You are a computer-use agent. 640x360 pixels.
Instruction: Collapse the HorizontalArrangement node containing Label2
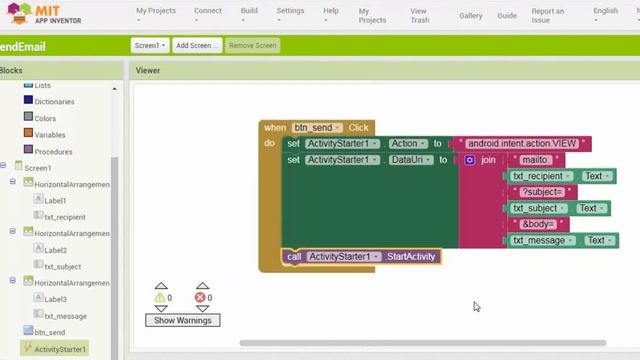(x=13, y=231)
